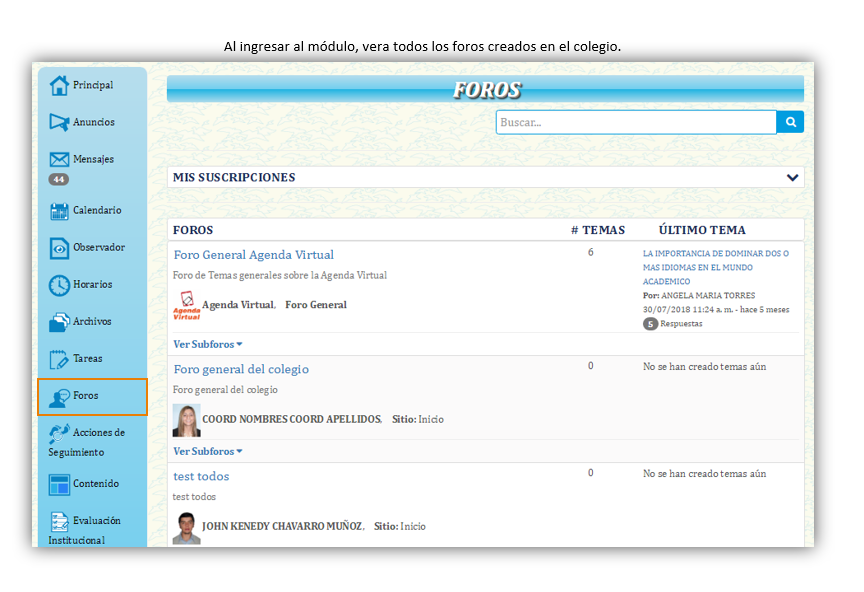Click the 5 Respuestas count badge

tap(650, 324)
